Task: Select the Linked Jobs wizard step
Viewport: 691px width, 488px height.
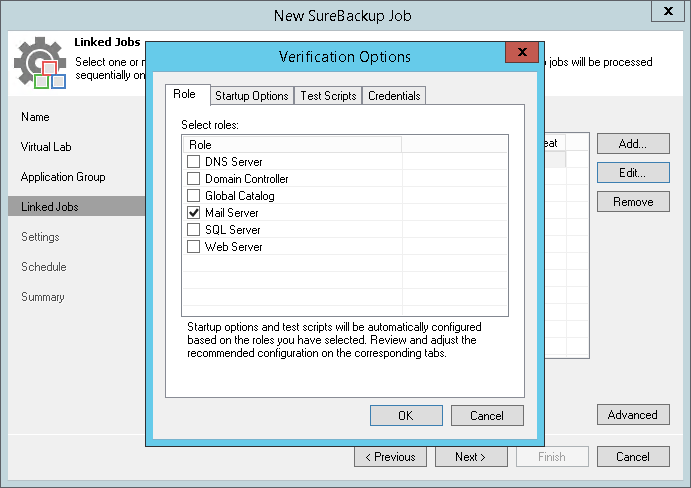Action: click(x=76, y=206)
